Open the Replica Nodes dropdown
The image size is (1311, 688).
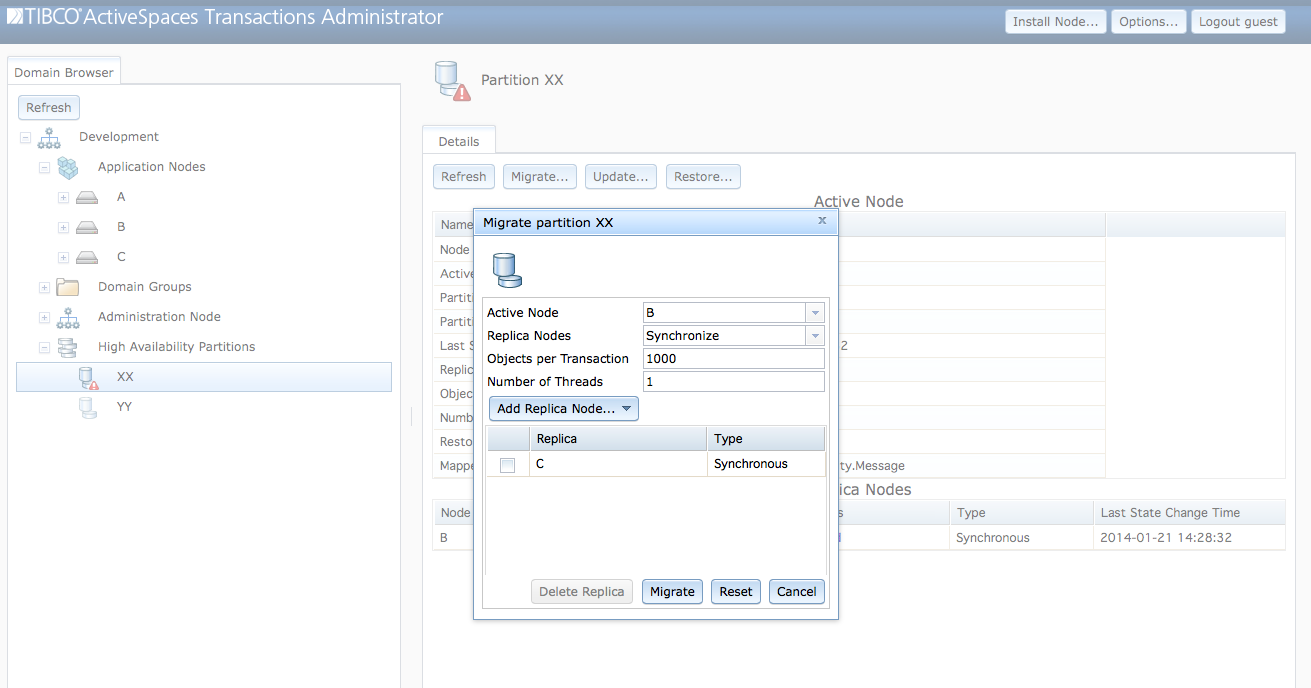[x=815, y=336]
